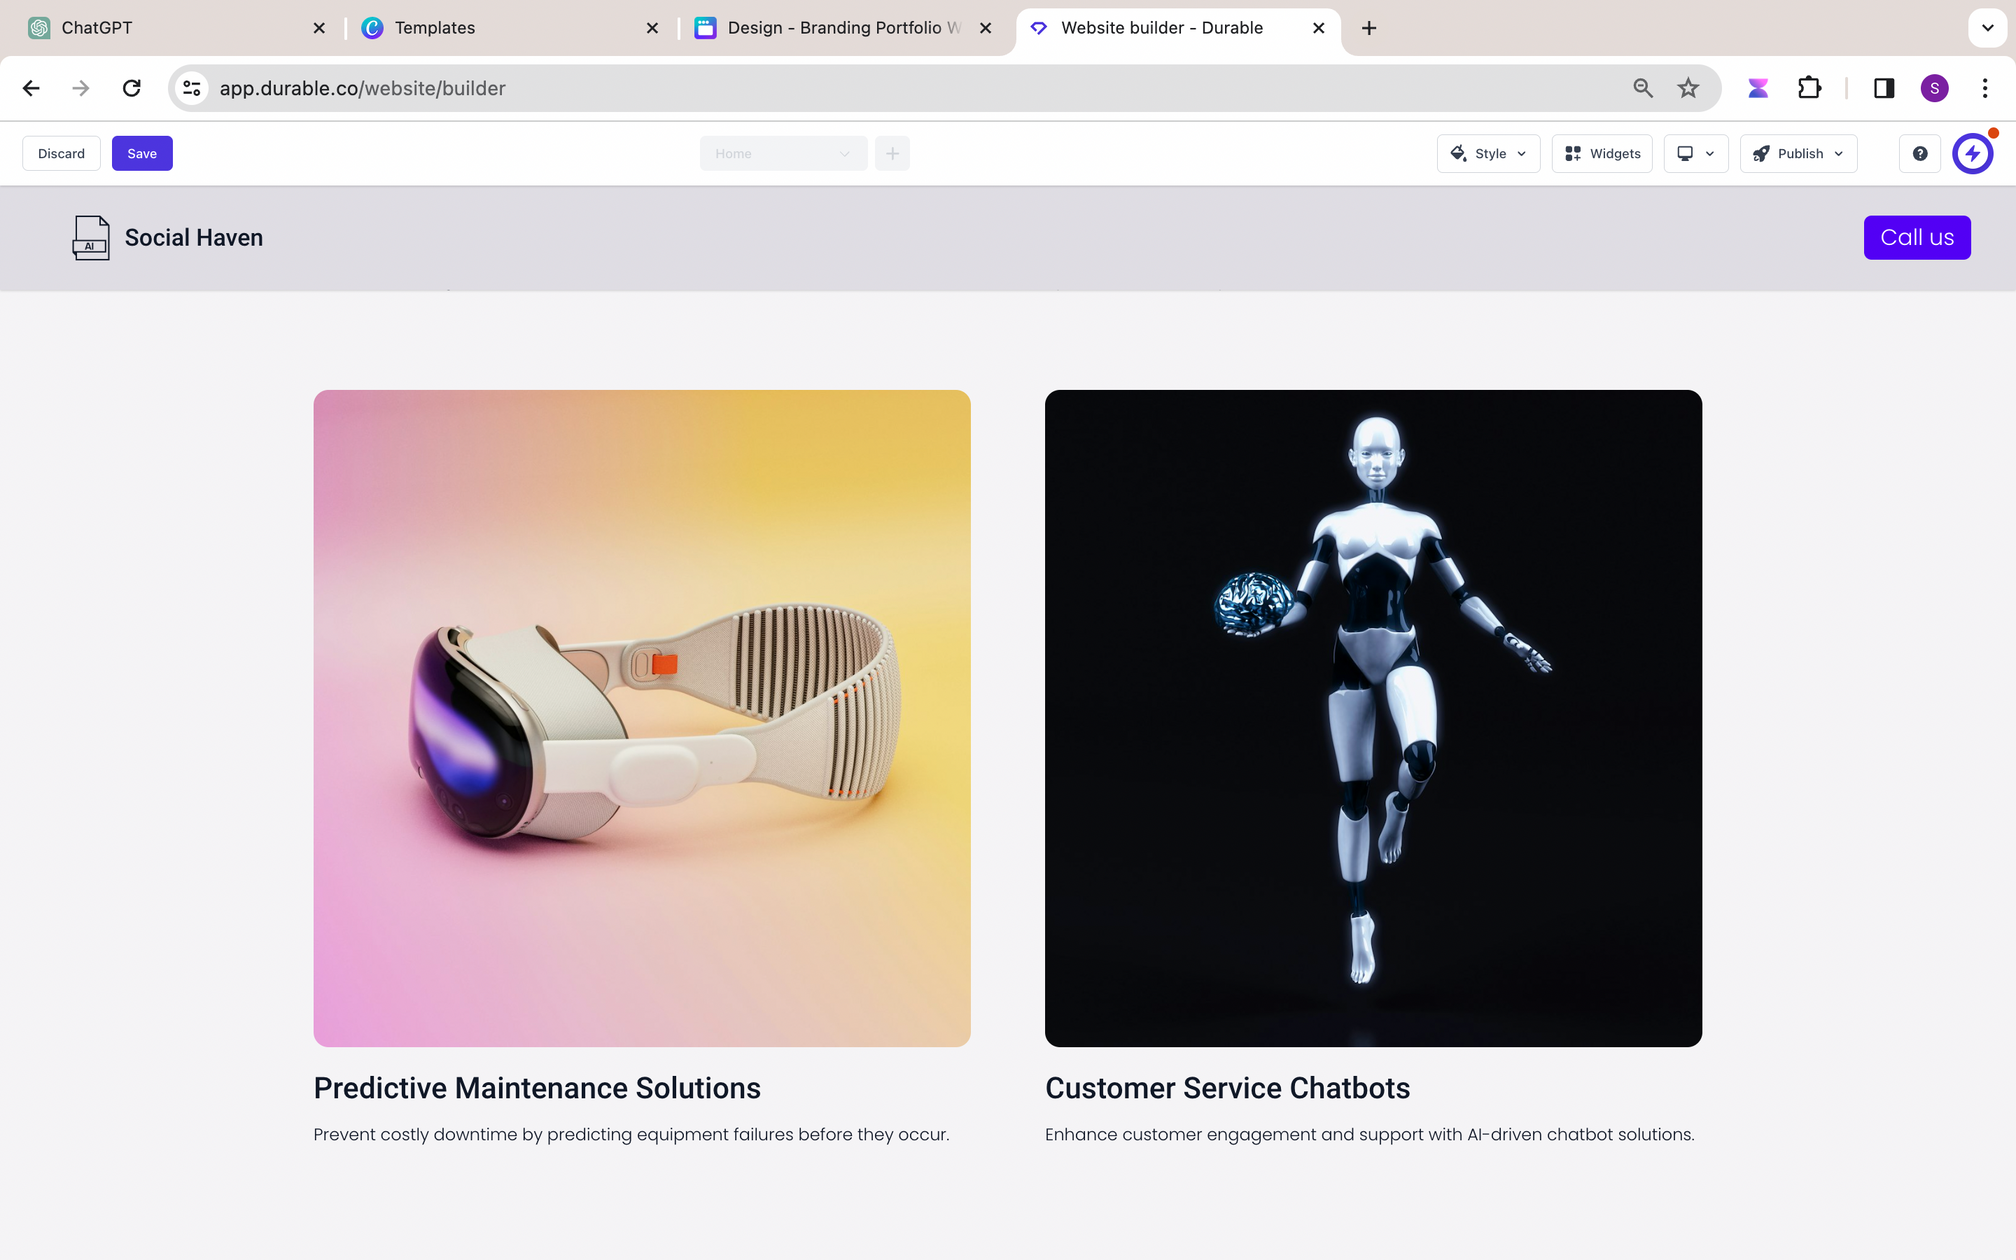Click the browser back arrow
The width and height of the screenshot is (2016, 1260).
point(31,88)
